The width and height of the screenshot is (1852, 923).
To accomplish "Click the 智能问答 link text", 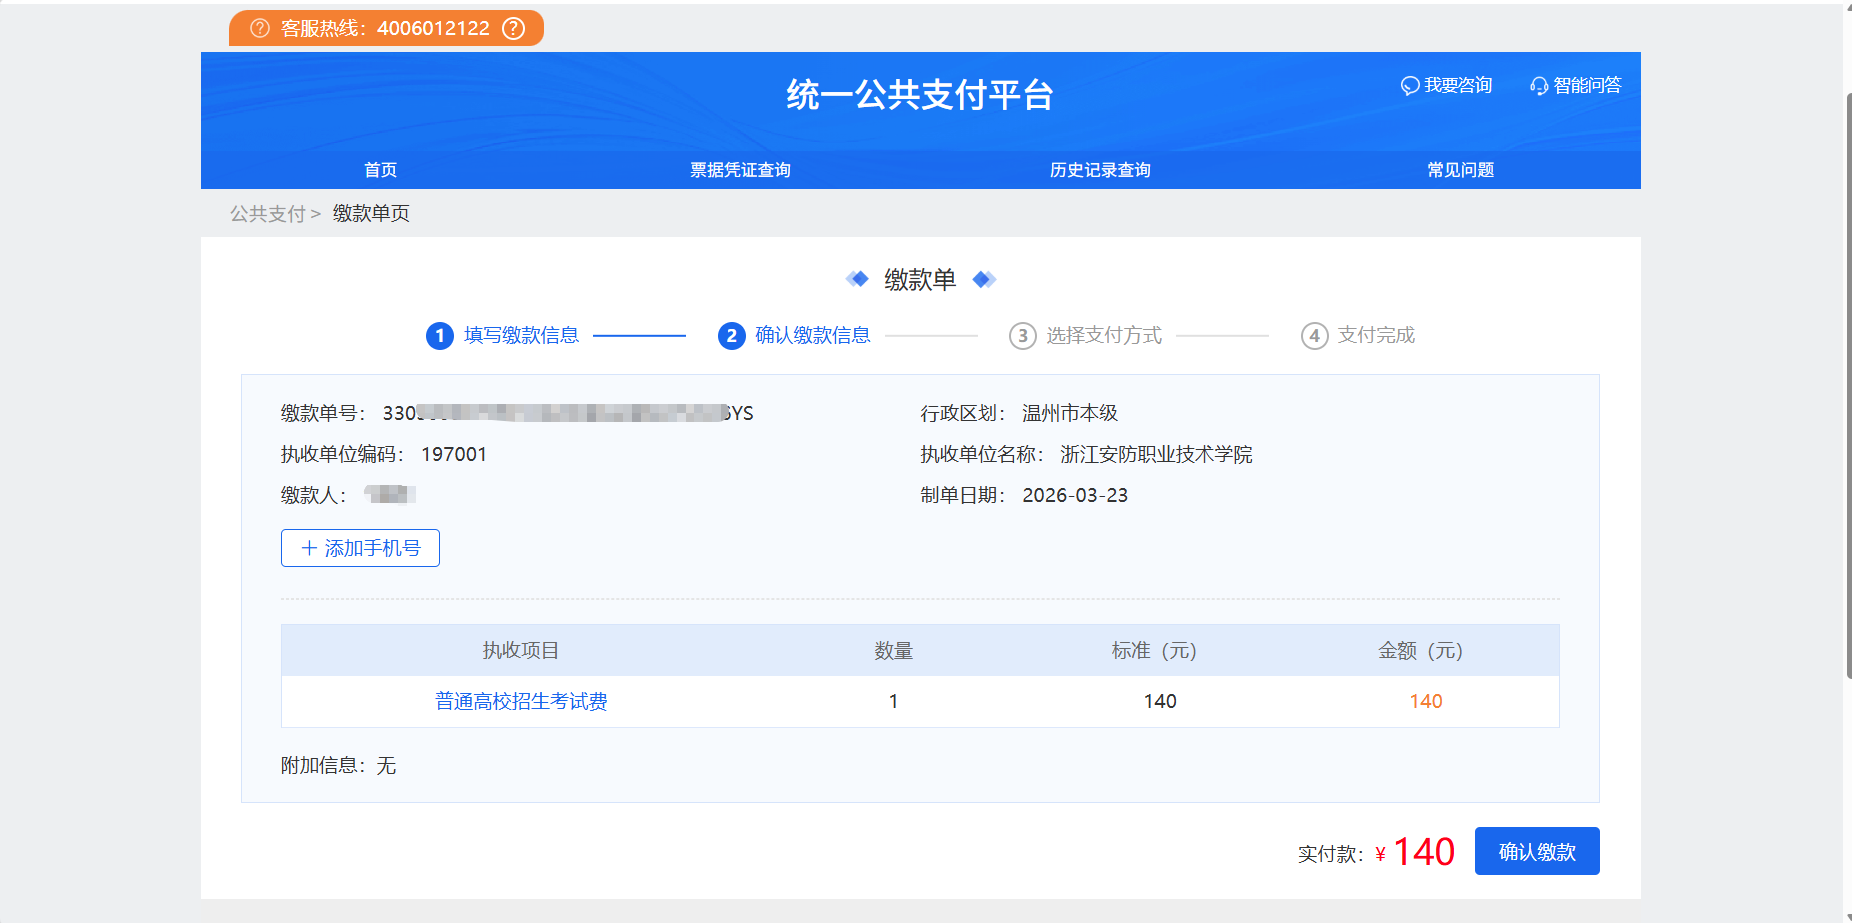I will pos(1587,86).
